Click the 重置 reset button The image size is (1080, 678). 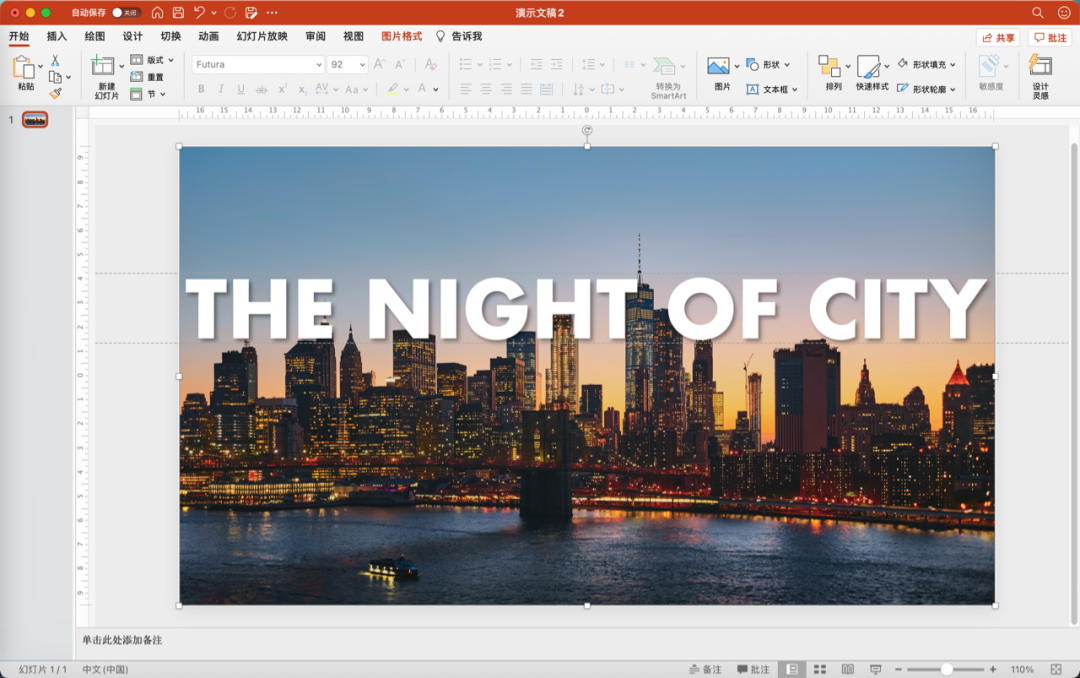147,77
